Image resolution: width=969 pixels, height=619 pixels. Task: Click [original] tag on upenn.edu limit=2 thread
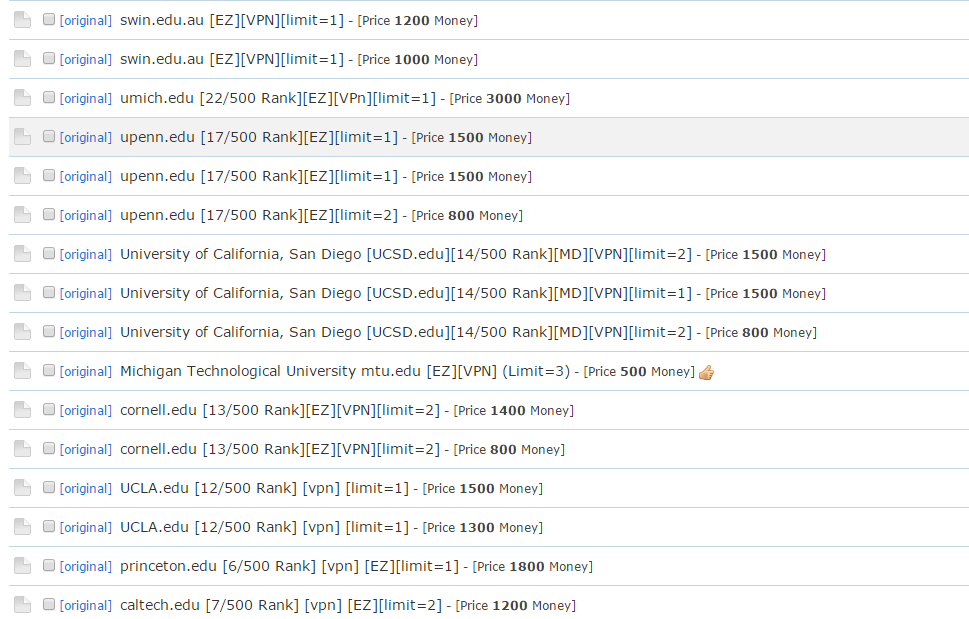pos(85,215)
